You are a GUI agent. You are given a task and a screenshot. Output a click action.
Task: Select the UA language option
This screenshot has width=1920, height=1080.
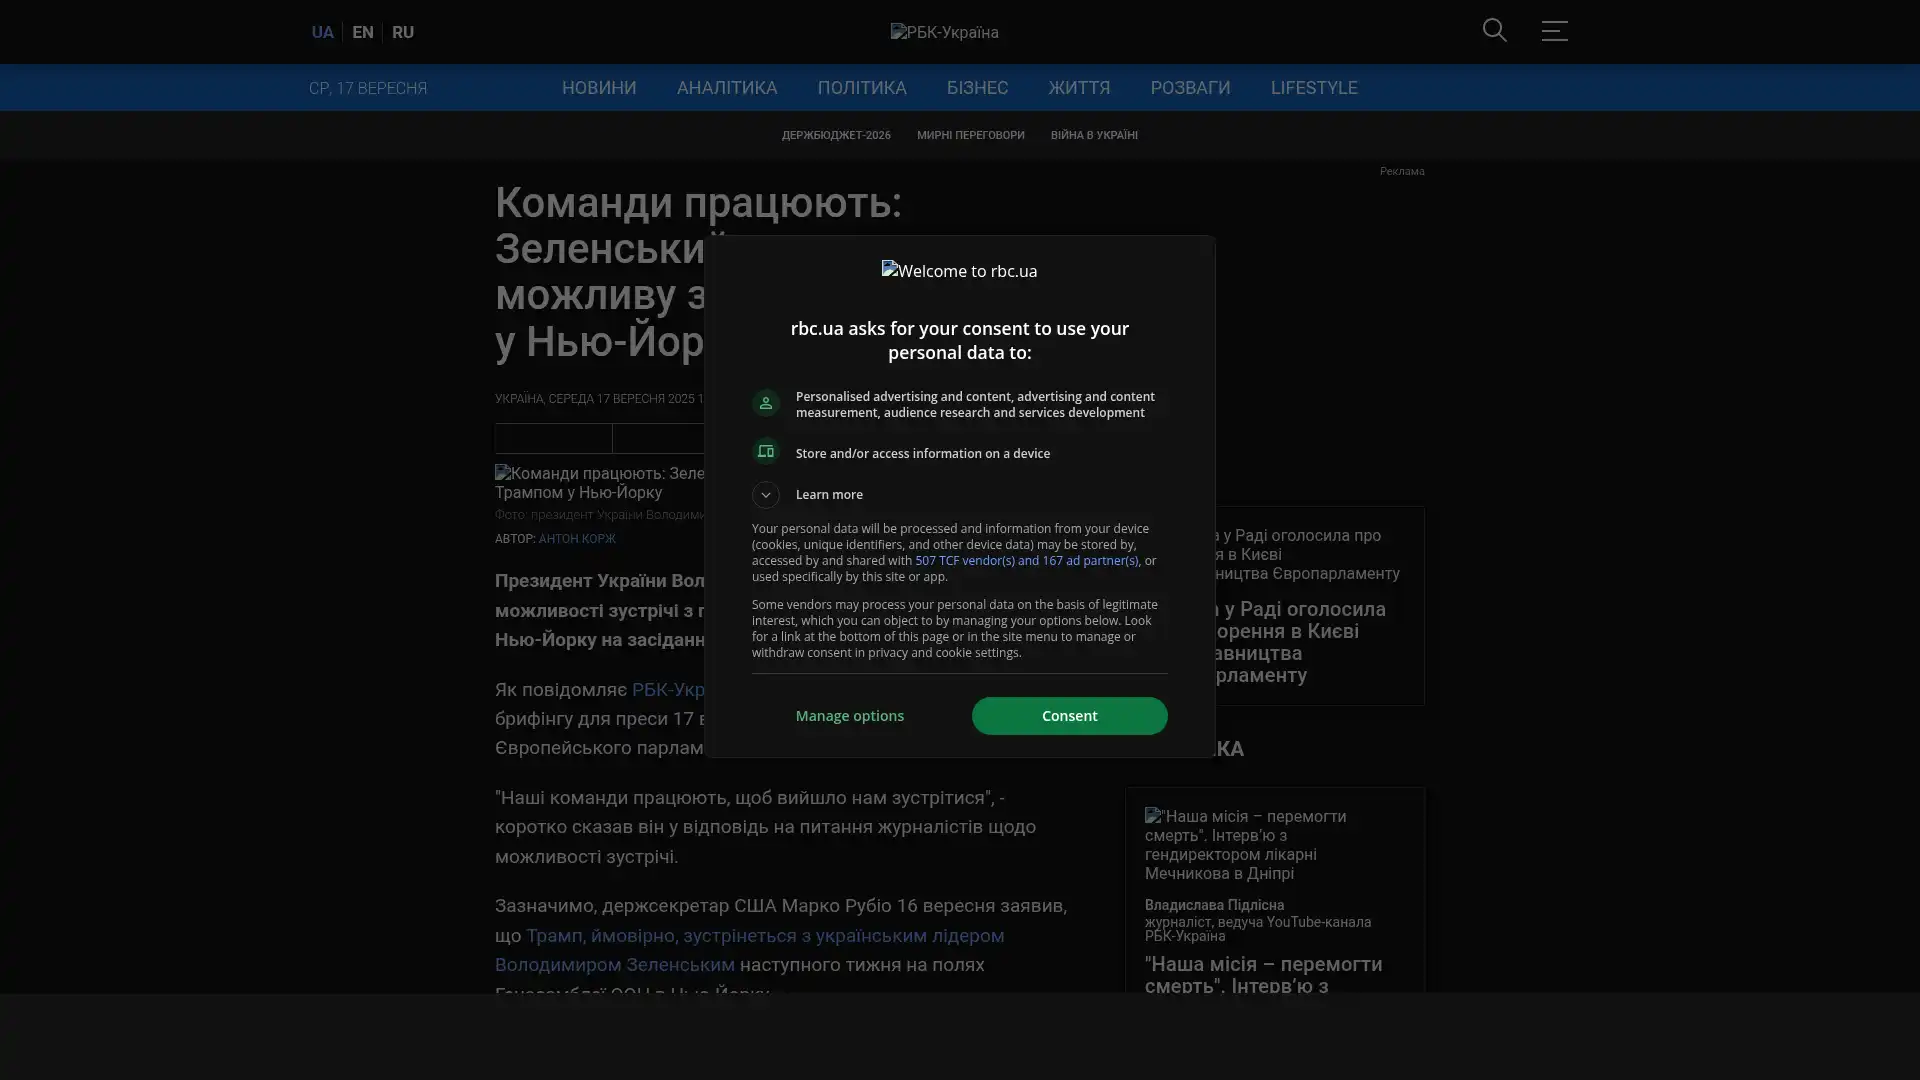click(322, 33)
